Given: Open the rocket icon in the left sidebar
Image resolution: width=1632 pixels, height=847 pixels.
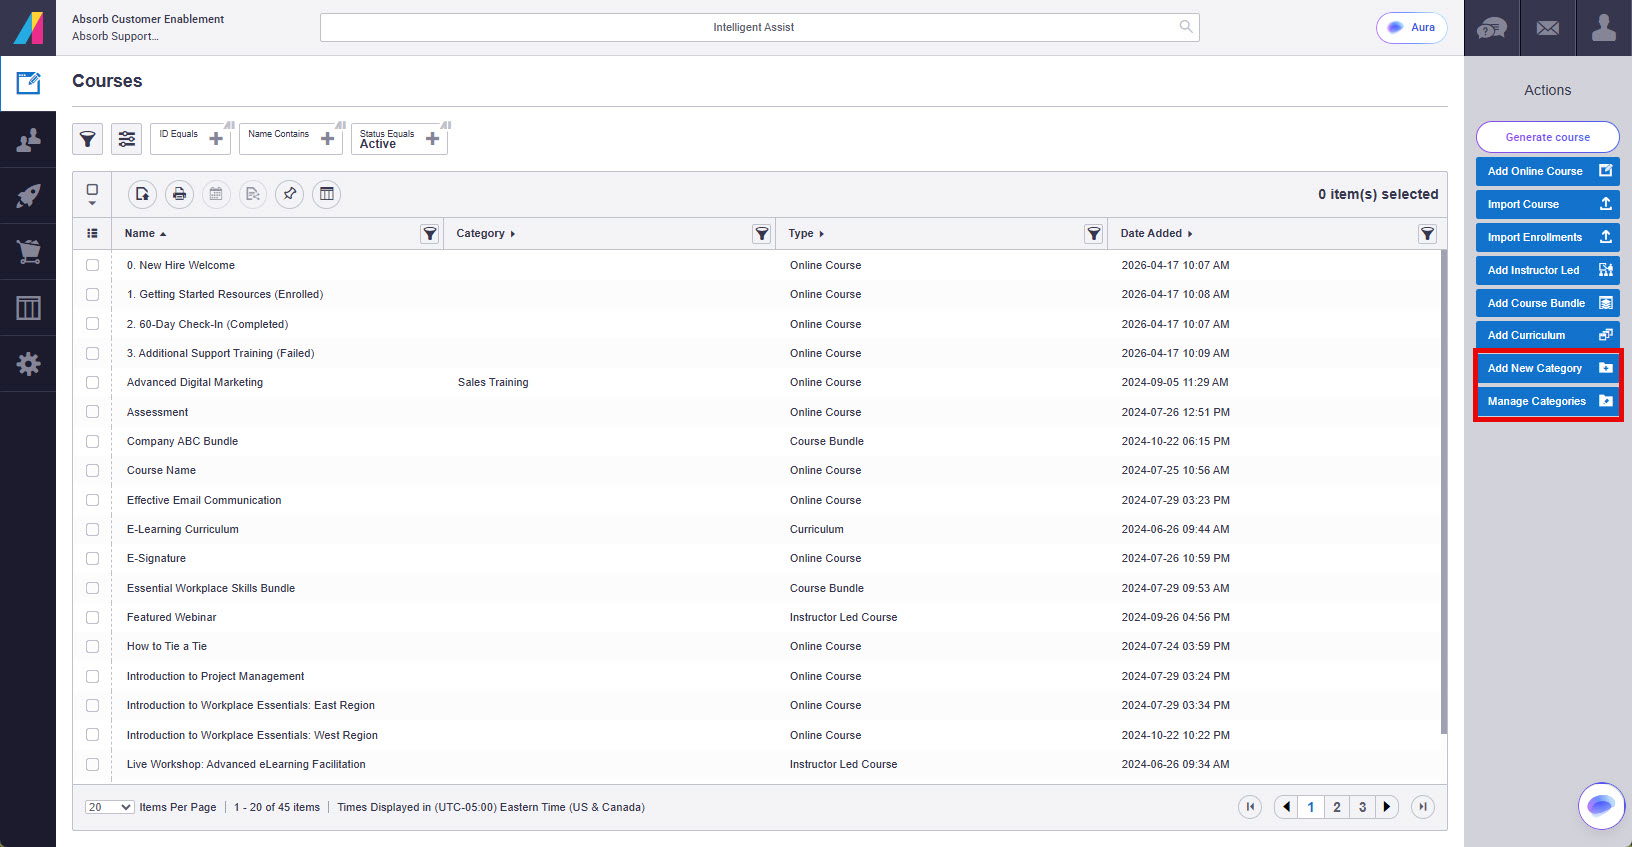Looking at the screenshot, I should pos(28,195).
